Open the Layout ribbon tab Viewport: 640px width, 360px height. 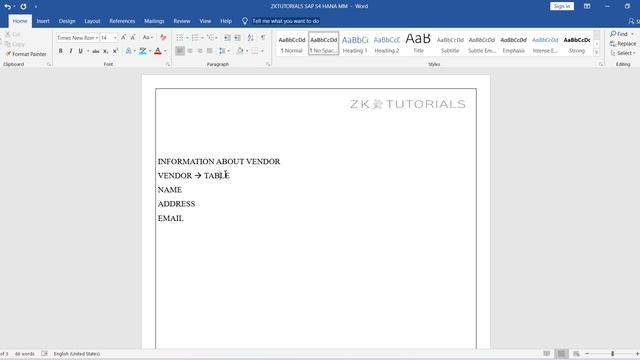(x=92, y=21)
